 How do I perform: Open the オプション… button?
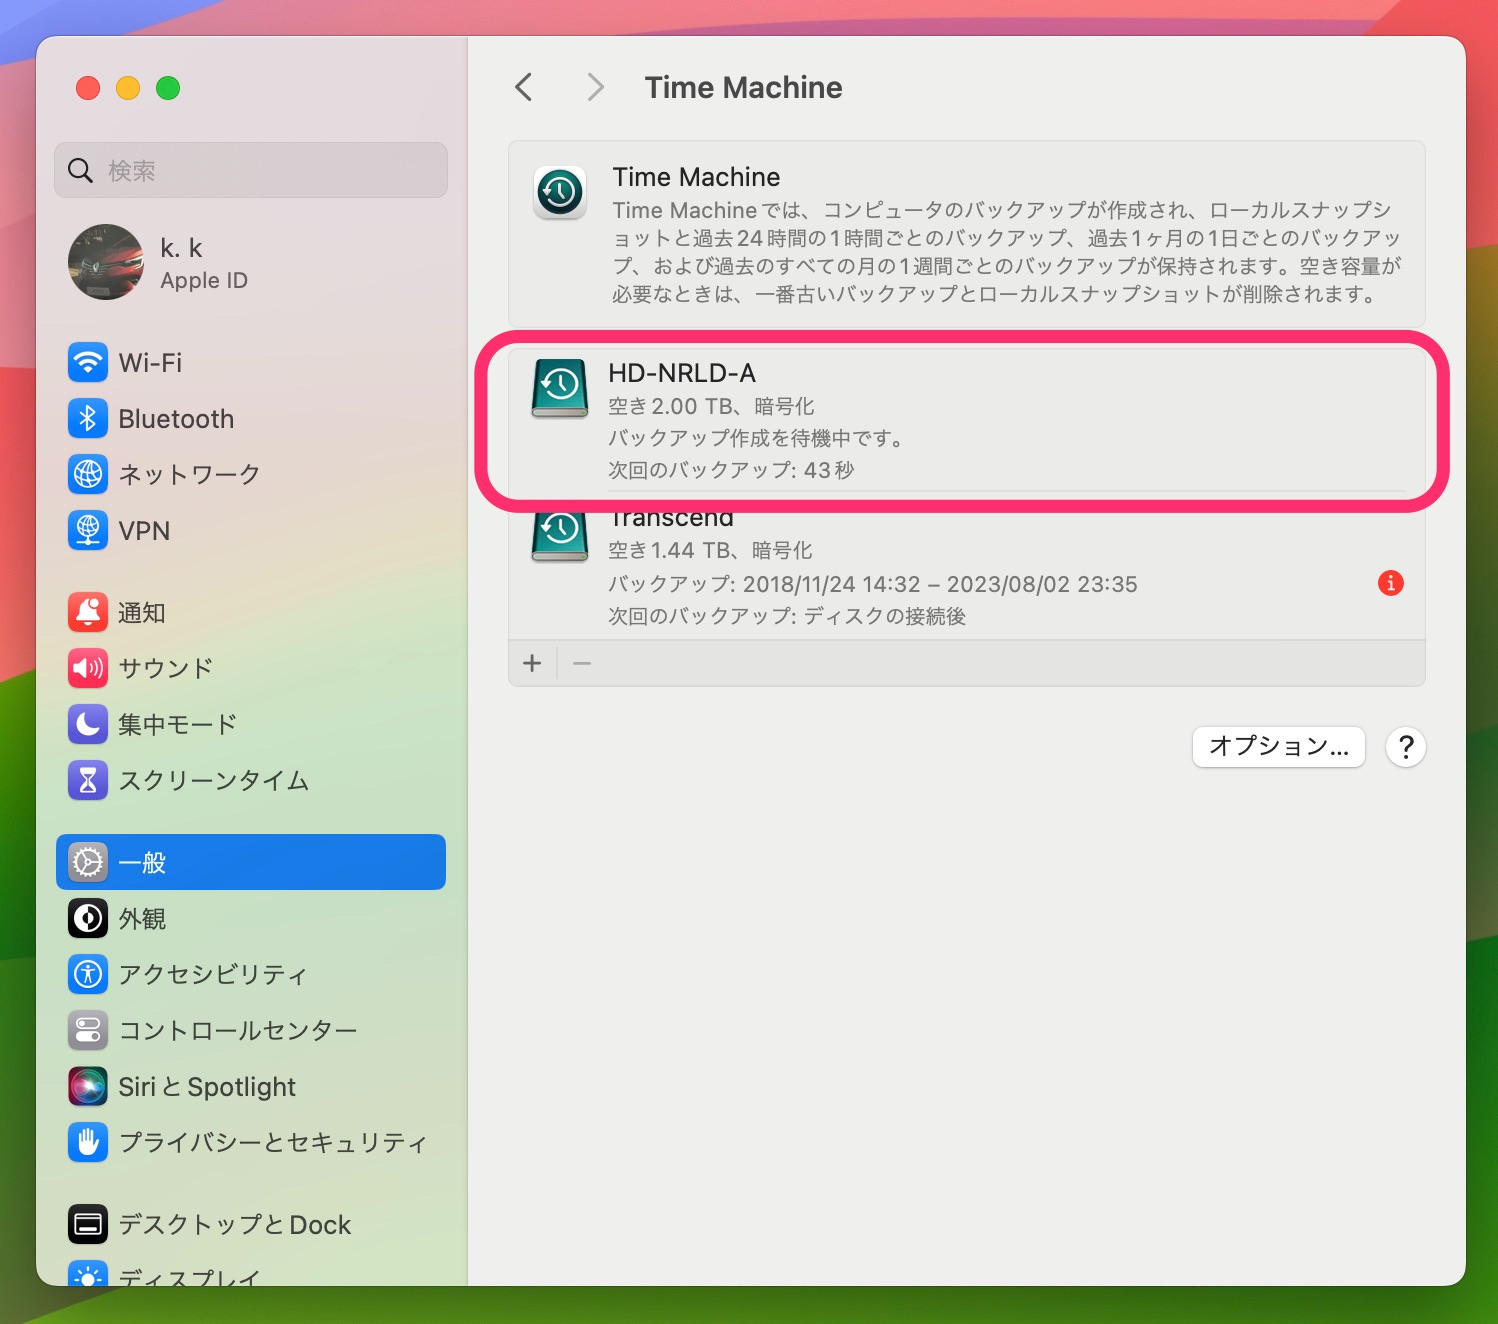pos(1279,746)
